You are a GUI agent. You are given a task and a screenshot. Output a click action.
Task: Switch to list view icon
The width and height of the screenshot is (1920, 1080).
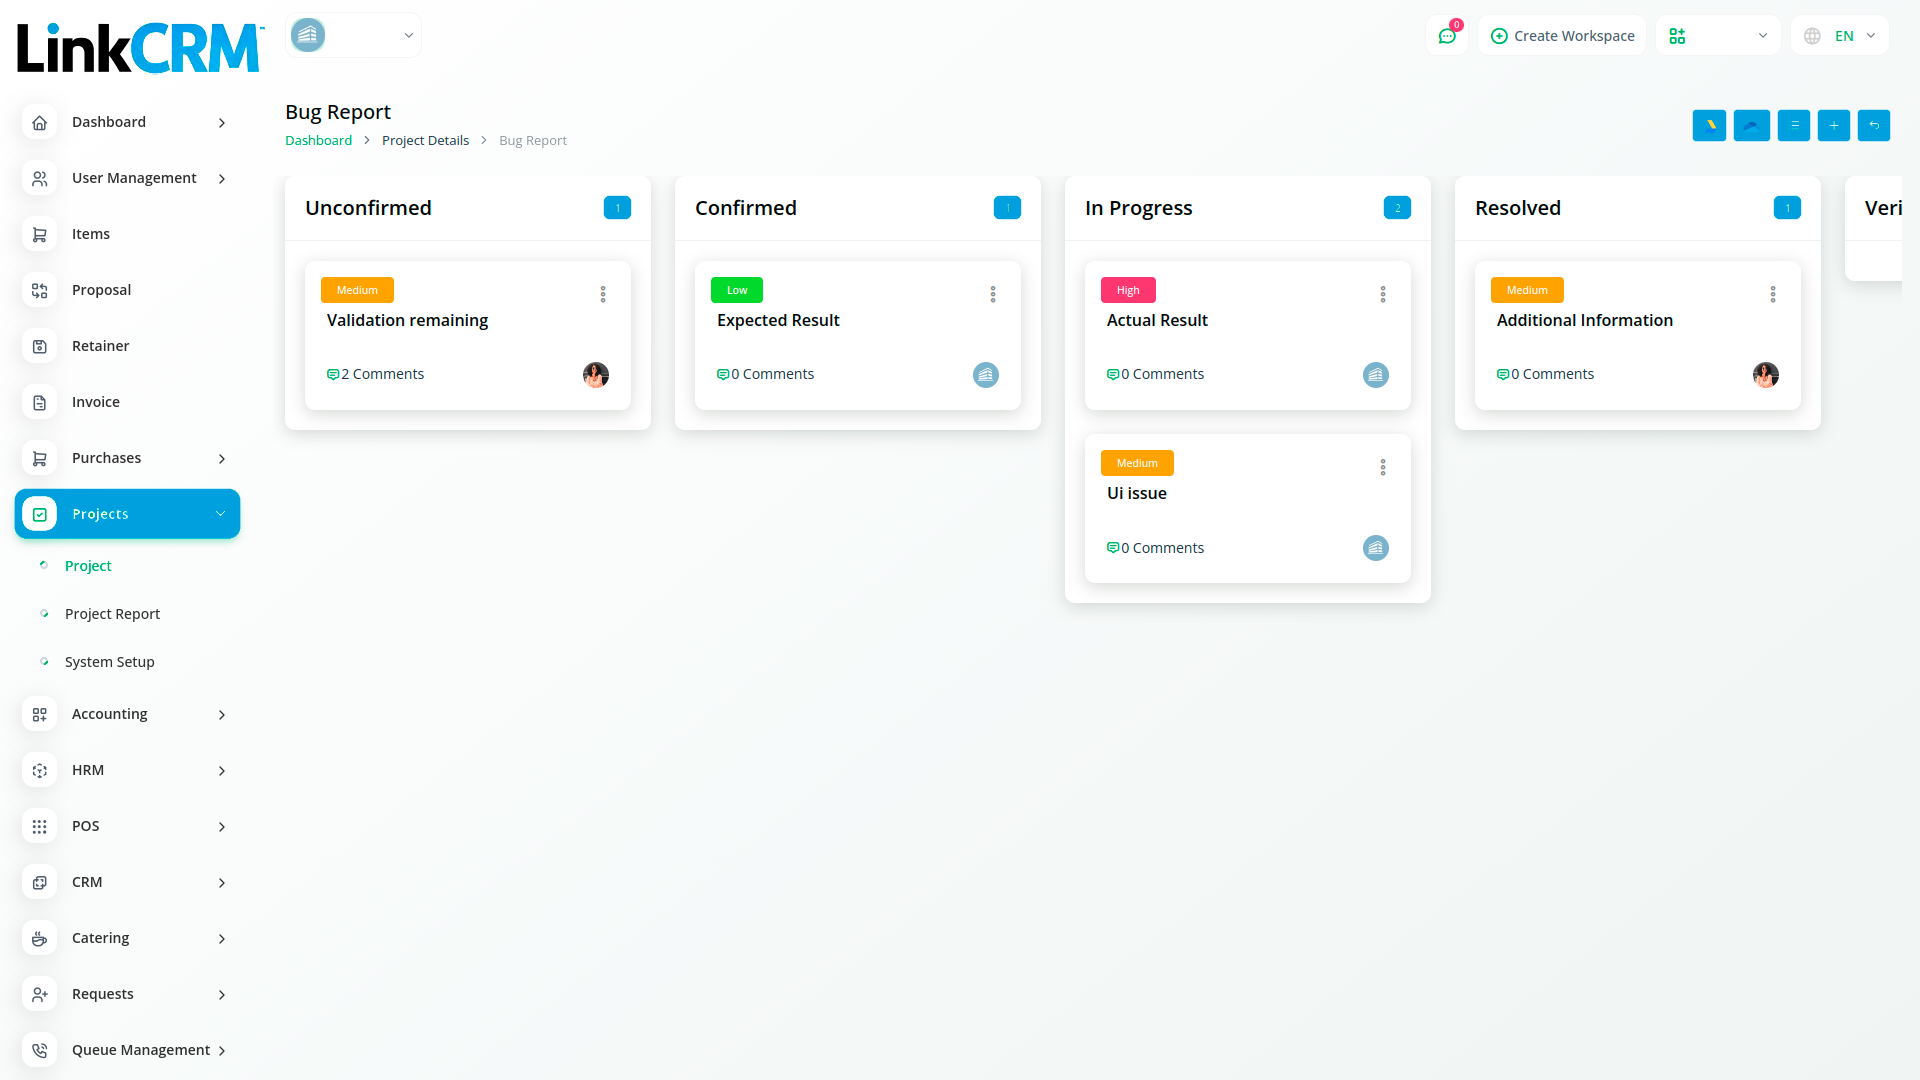1793,125
